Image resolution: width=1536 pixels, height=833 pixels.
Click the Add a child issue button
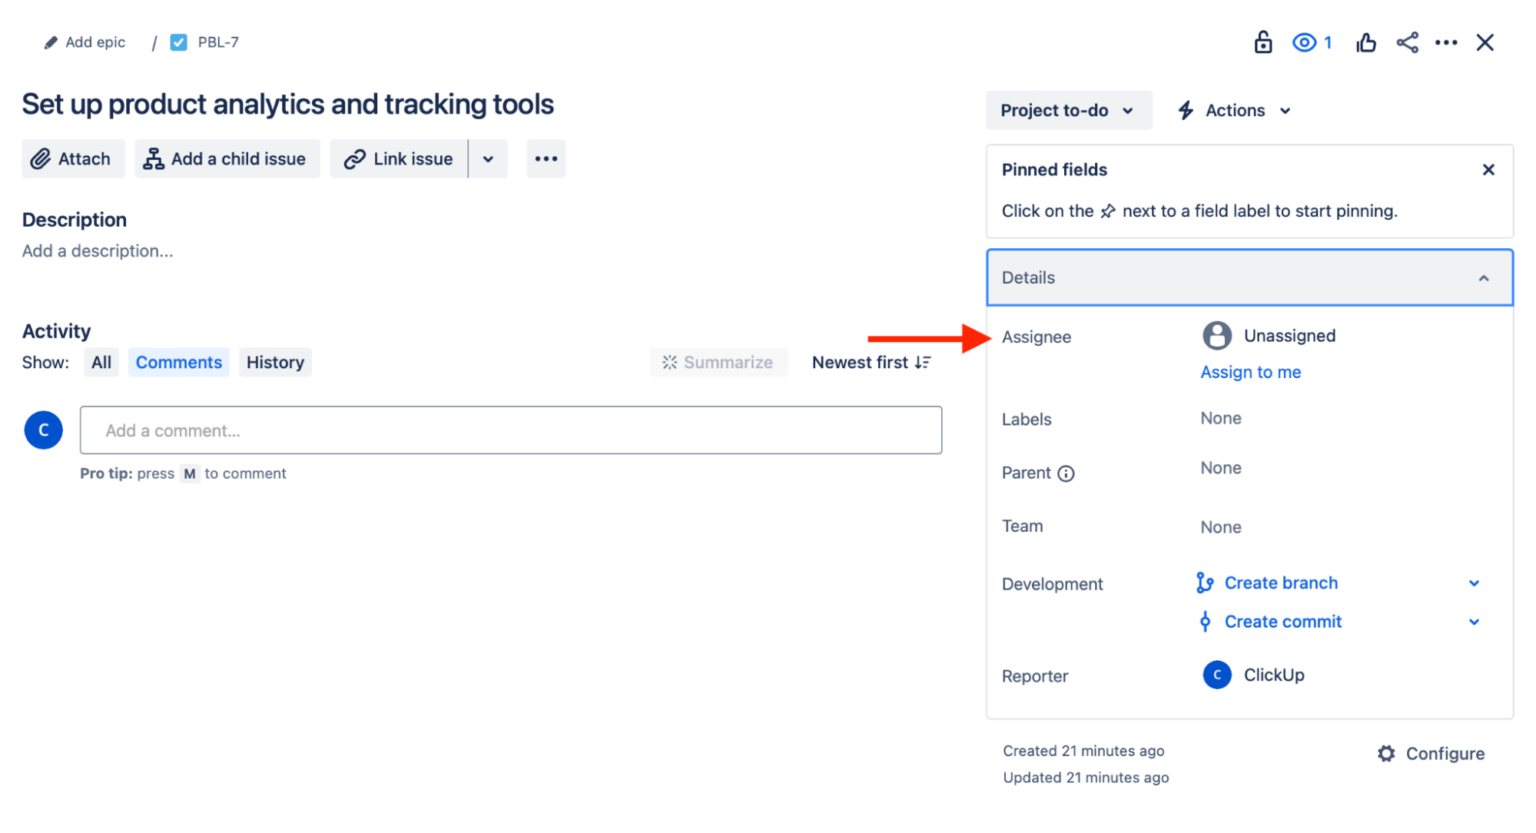tap(227, 158)
